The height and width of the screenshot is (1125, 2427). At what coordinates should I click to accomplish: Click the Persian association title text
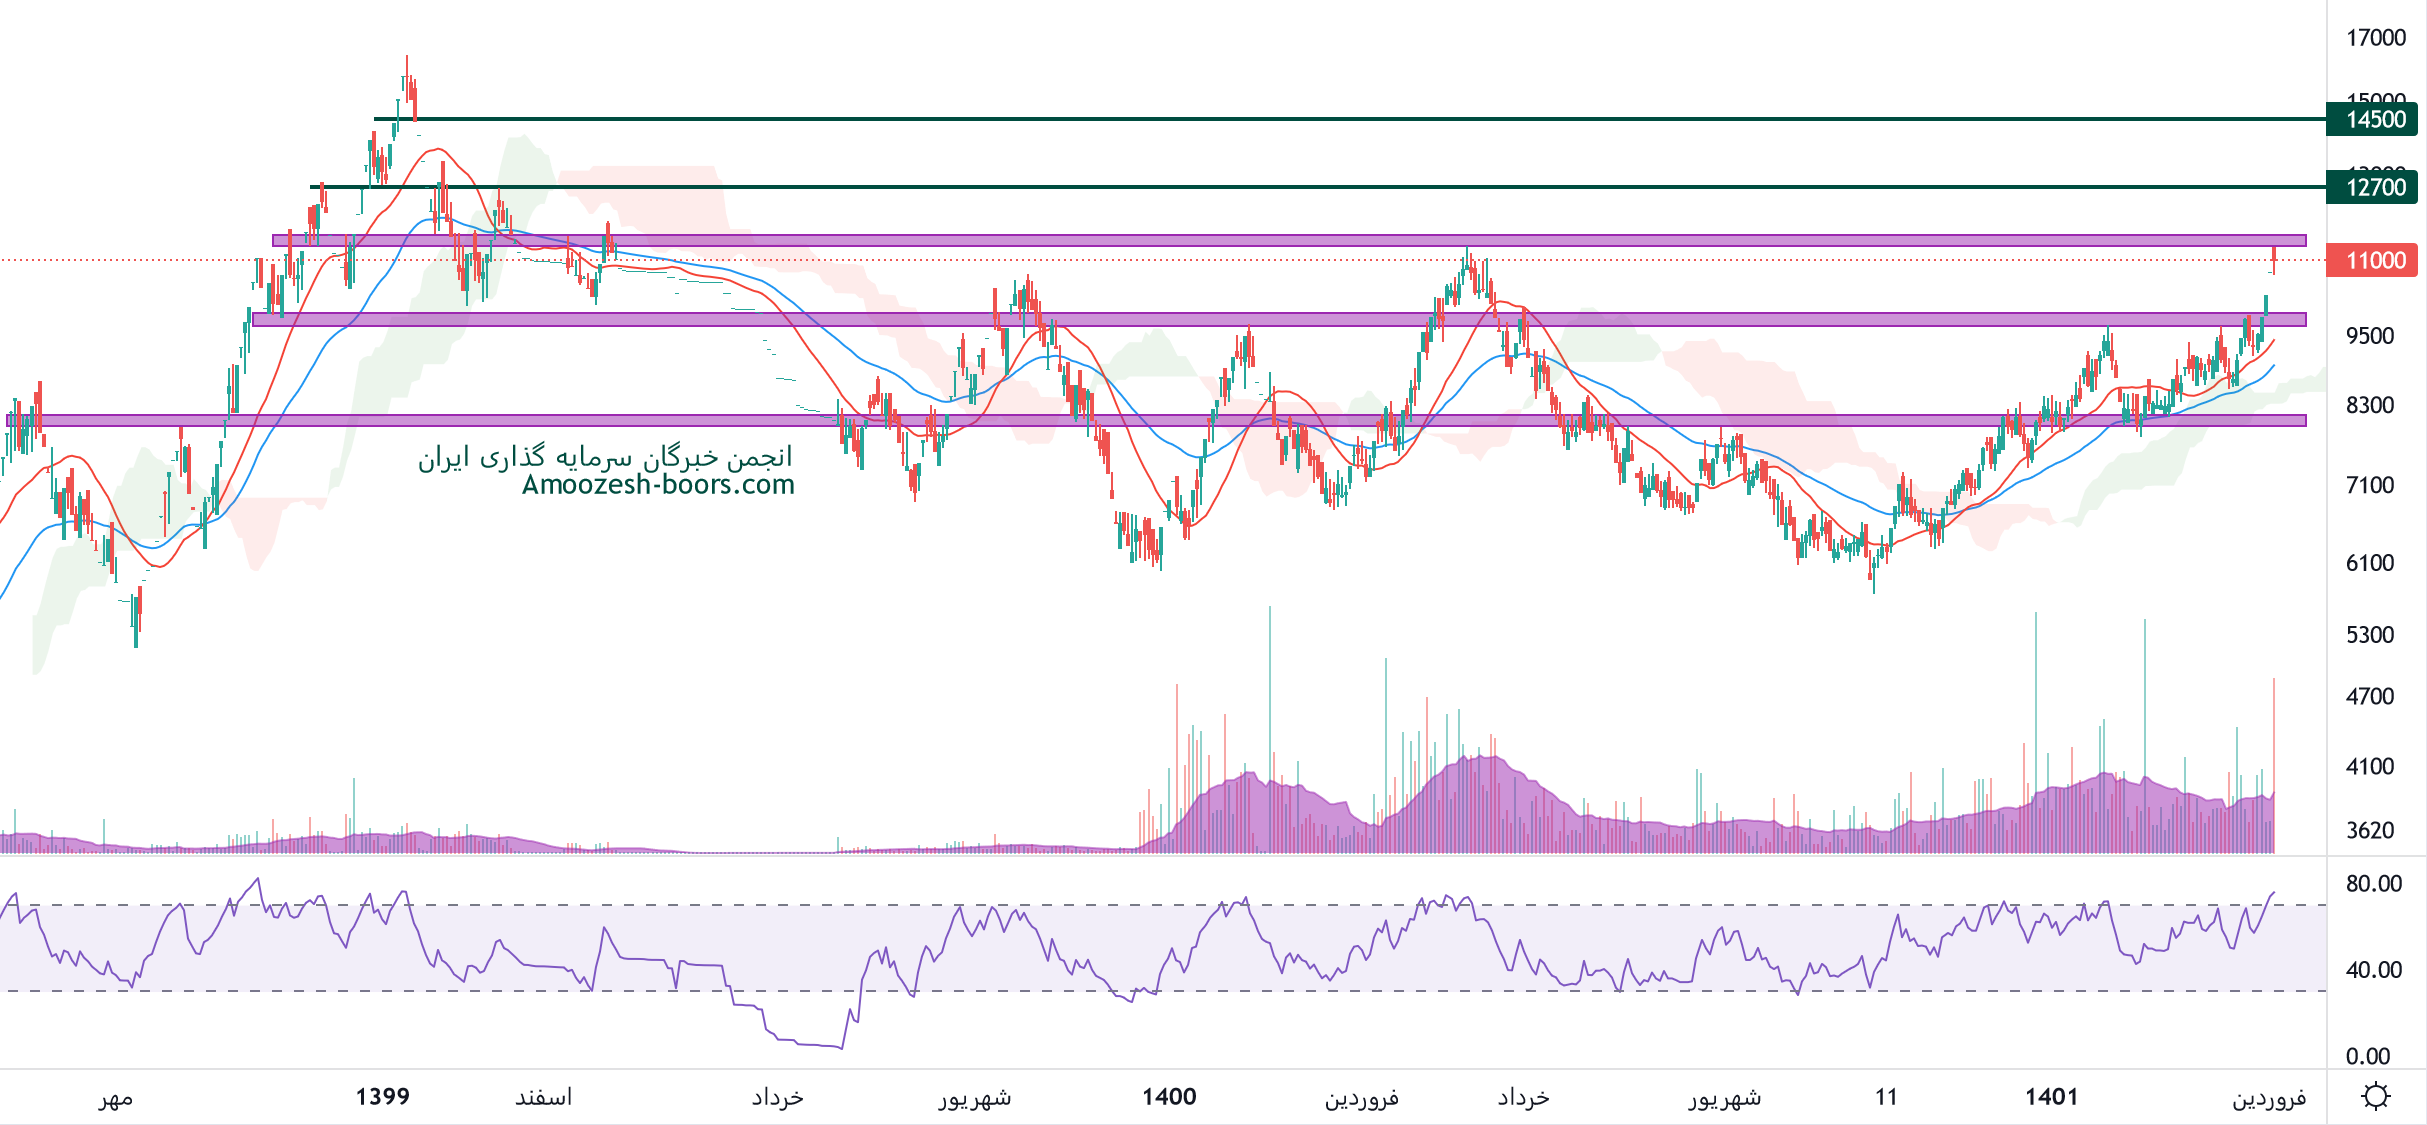pos(605,458)
